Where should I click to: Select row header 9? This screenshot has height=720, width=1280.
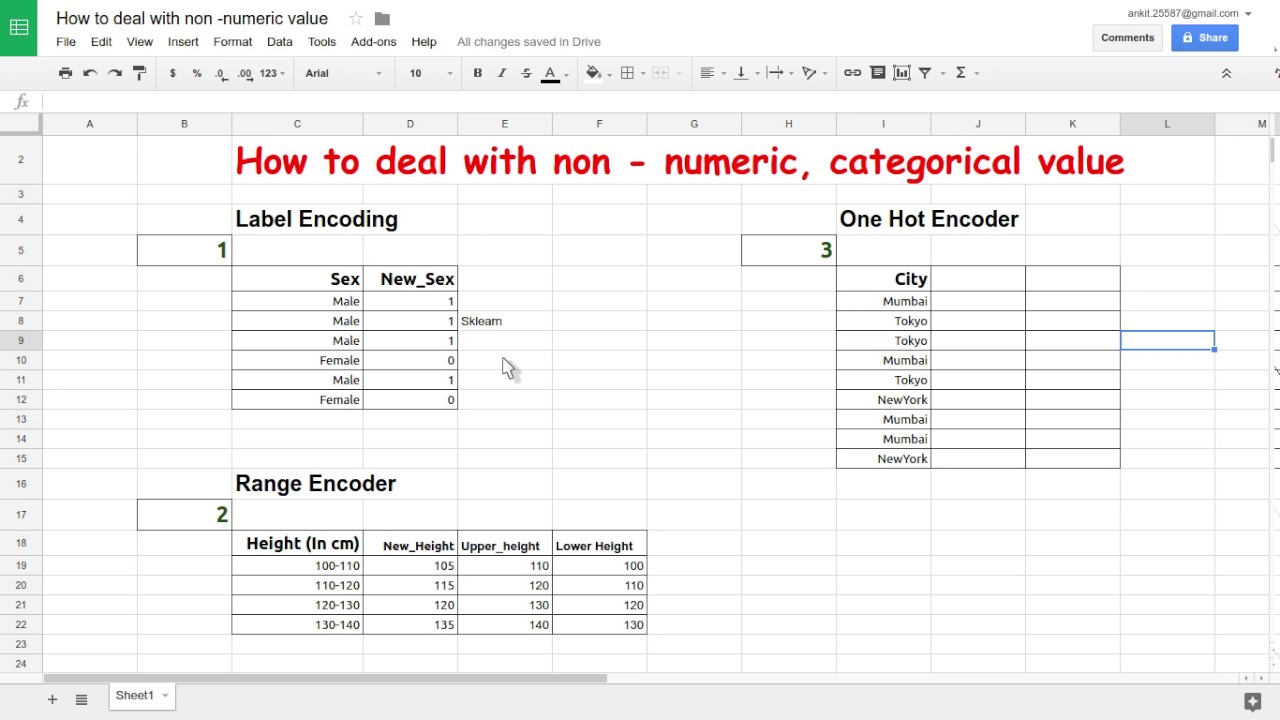(x=21, y=340)
